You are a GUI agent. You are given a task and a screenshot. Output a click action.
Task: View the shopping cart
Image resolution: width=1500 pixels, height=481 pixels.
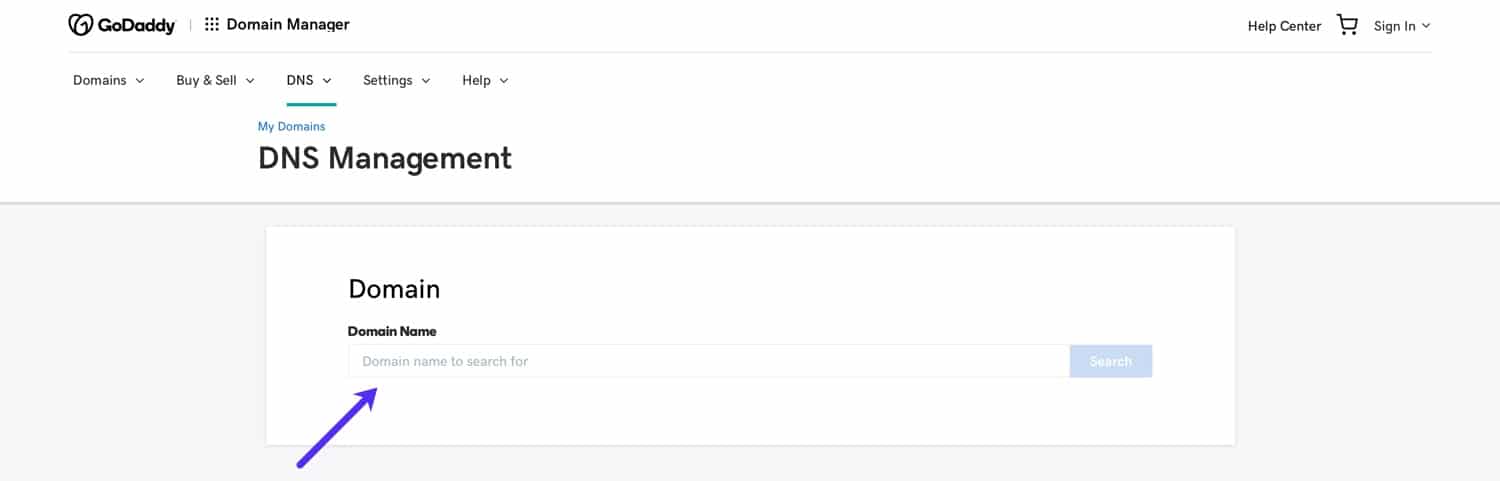[x=1347, y=25]
